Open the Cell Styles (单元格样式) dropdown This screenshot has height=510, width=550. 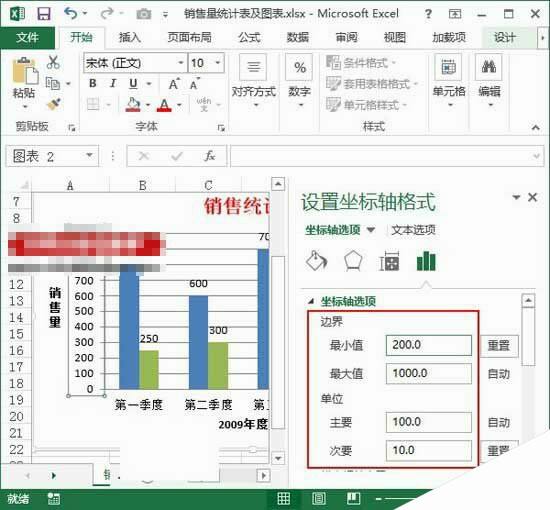(x=367, y=105)
